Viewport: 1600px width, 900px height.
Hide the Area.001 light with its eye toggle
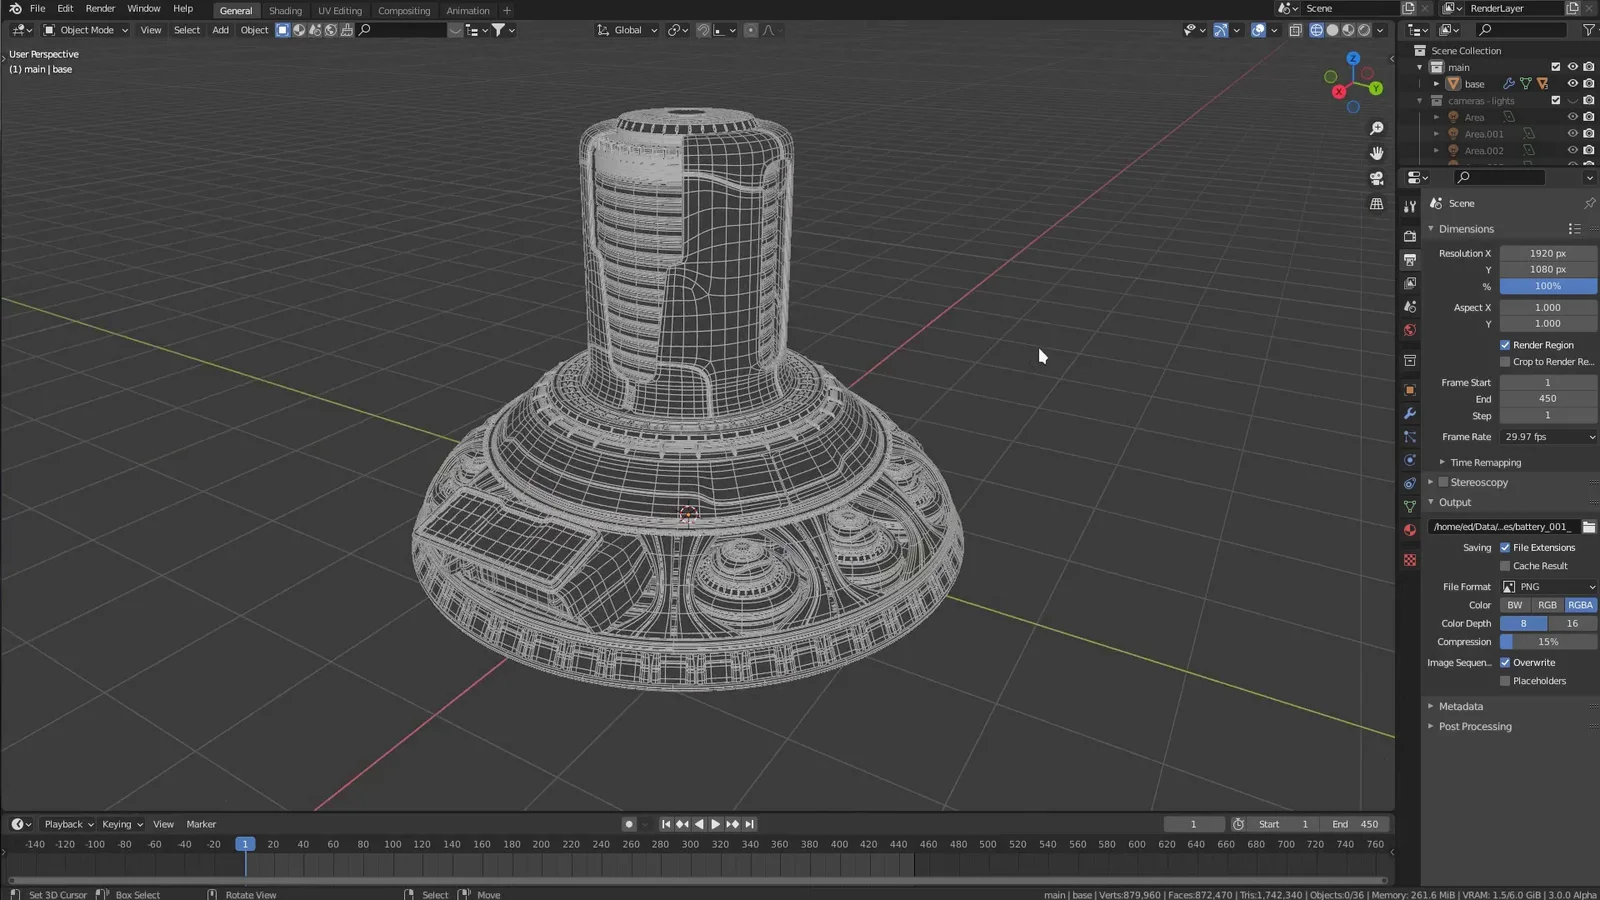click(1571, 133)
